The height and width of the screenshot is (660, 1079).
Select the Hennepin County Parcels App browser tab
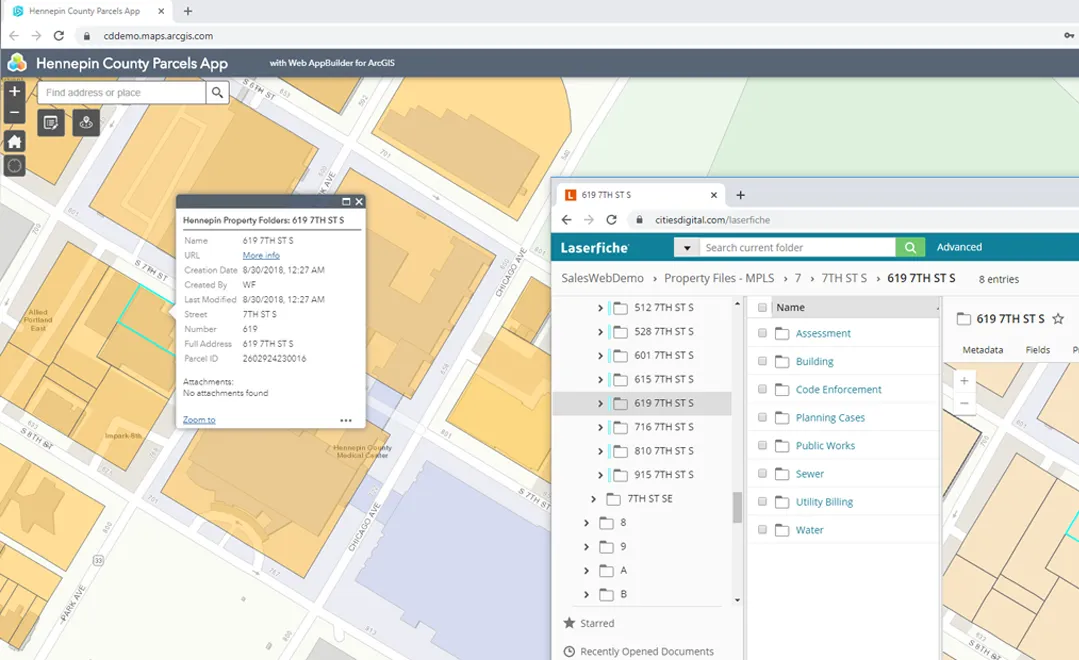[x=86, y=11]
